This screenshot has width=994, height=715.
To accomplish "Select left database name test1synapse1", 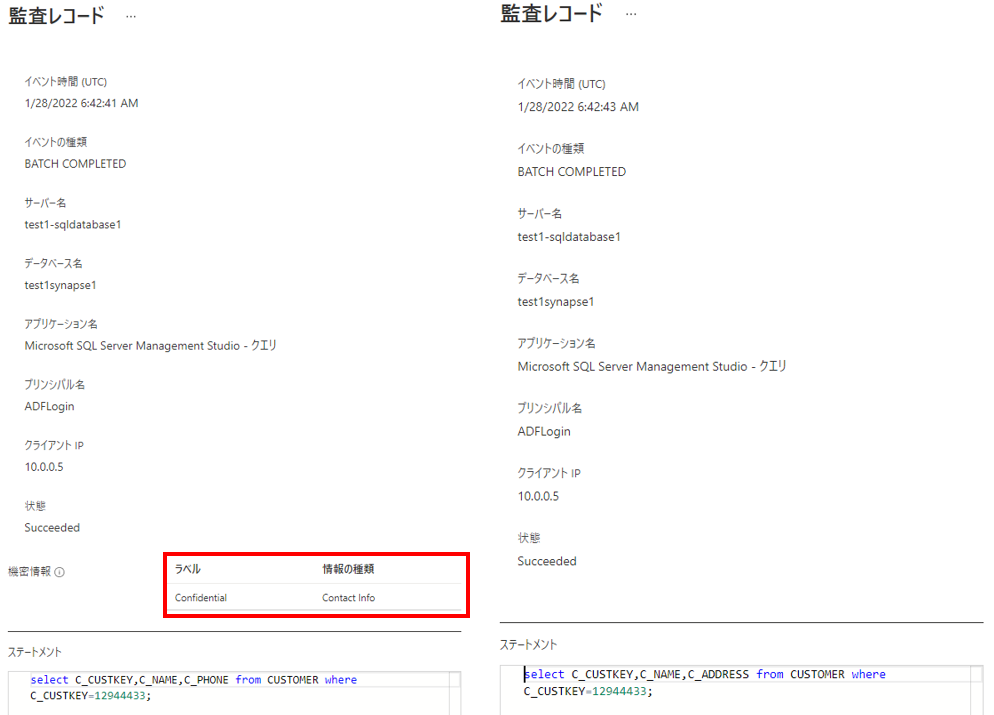I will tap(60, 285).
